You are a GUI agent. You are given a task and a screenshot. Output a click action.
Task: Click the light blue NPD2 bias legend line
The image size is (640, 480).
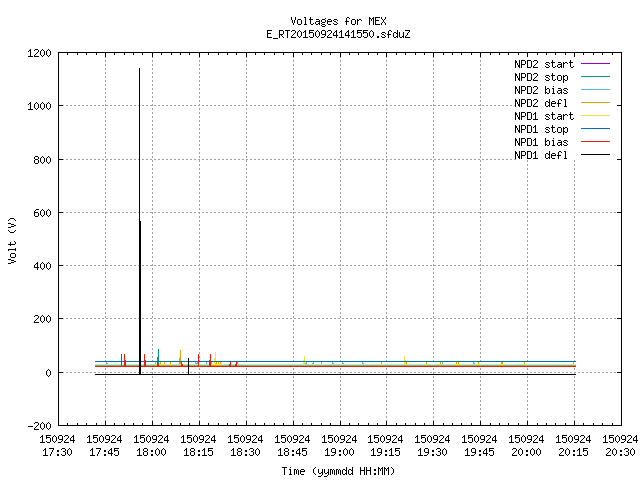[x=595, y=90]
